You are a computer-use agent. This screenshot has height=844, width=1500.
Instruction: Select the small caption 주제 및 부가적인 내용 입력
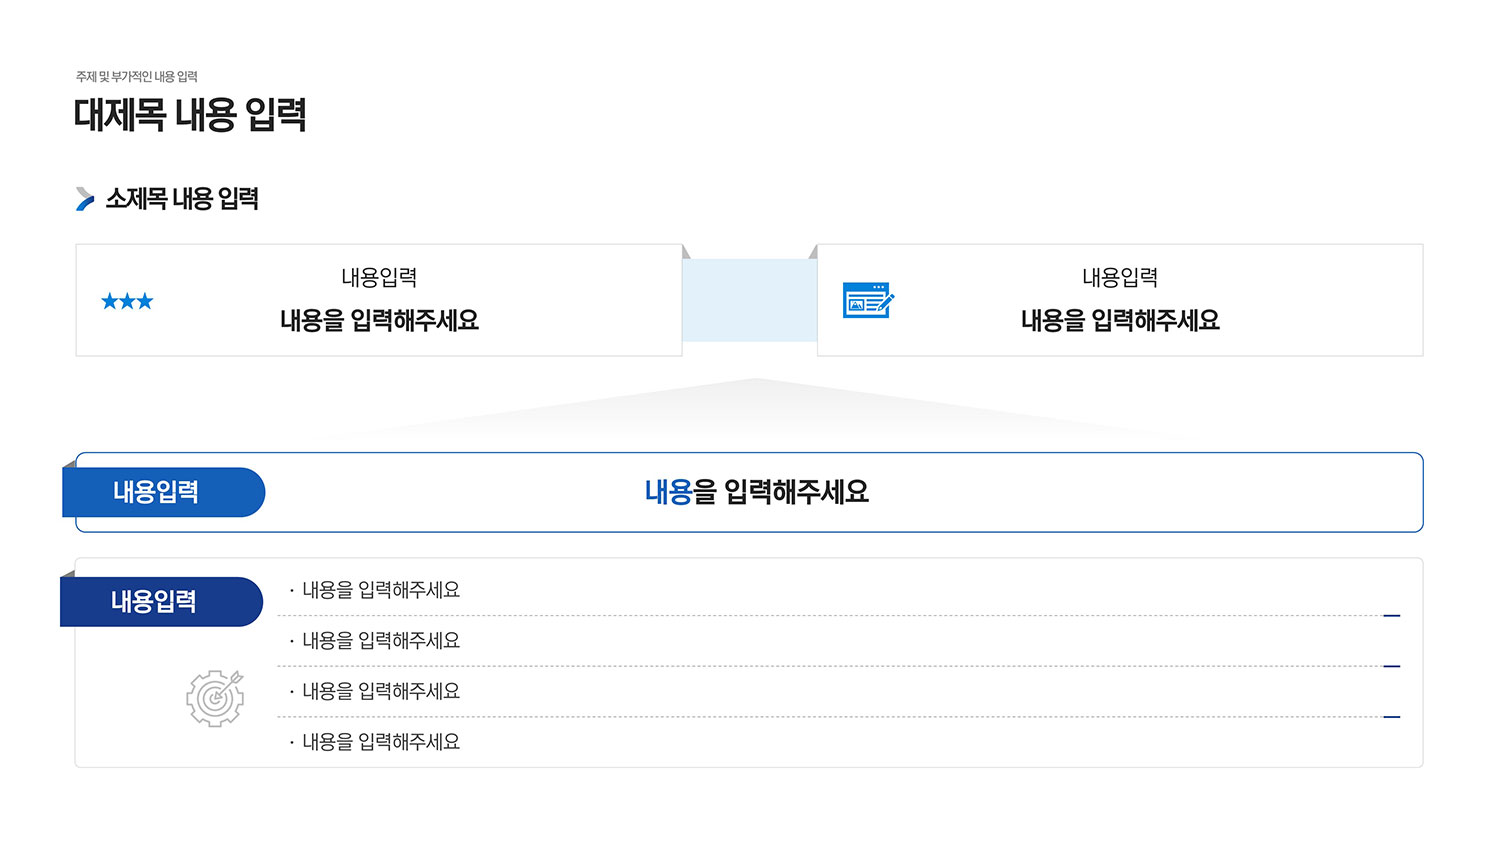137,77
